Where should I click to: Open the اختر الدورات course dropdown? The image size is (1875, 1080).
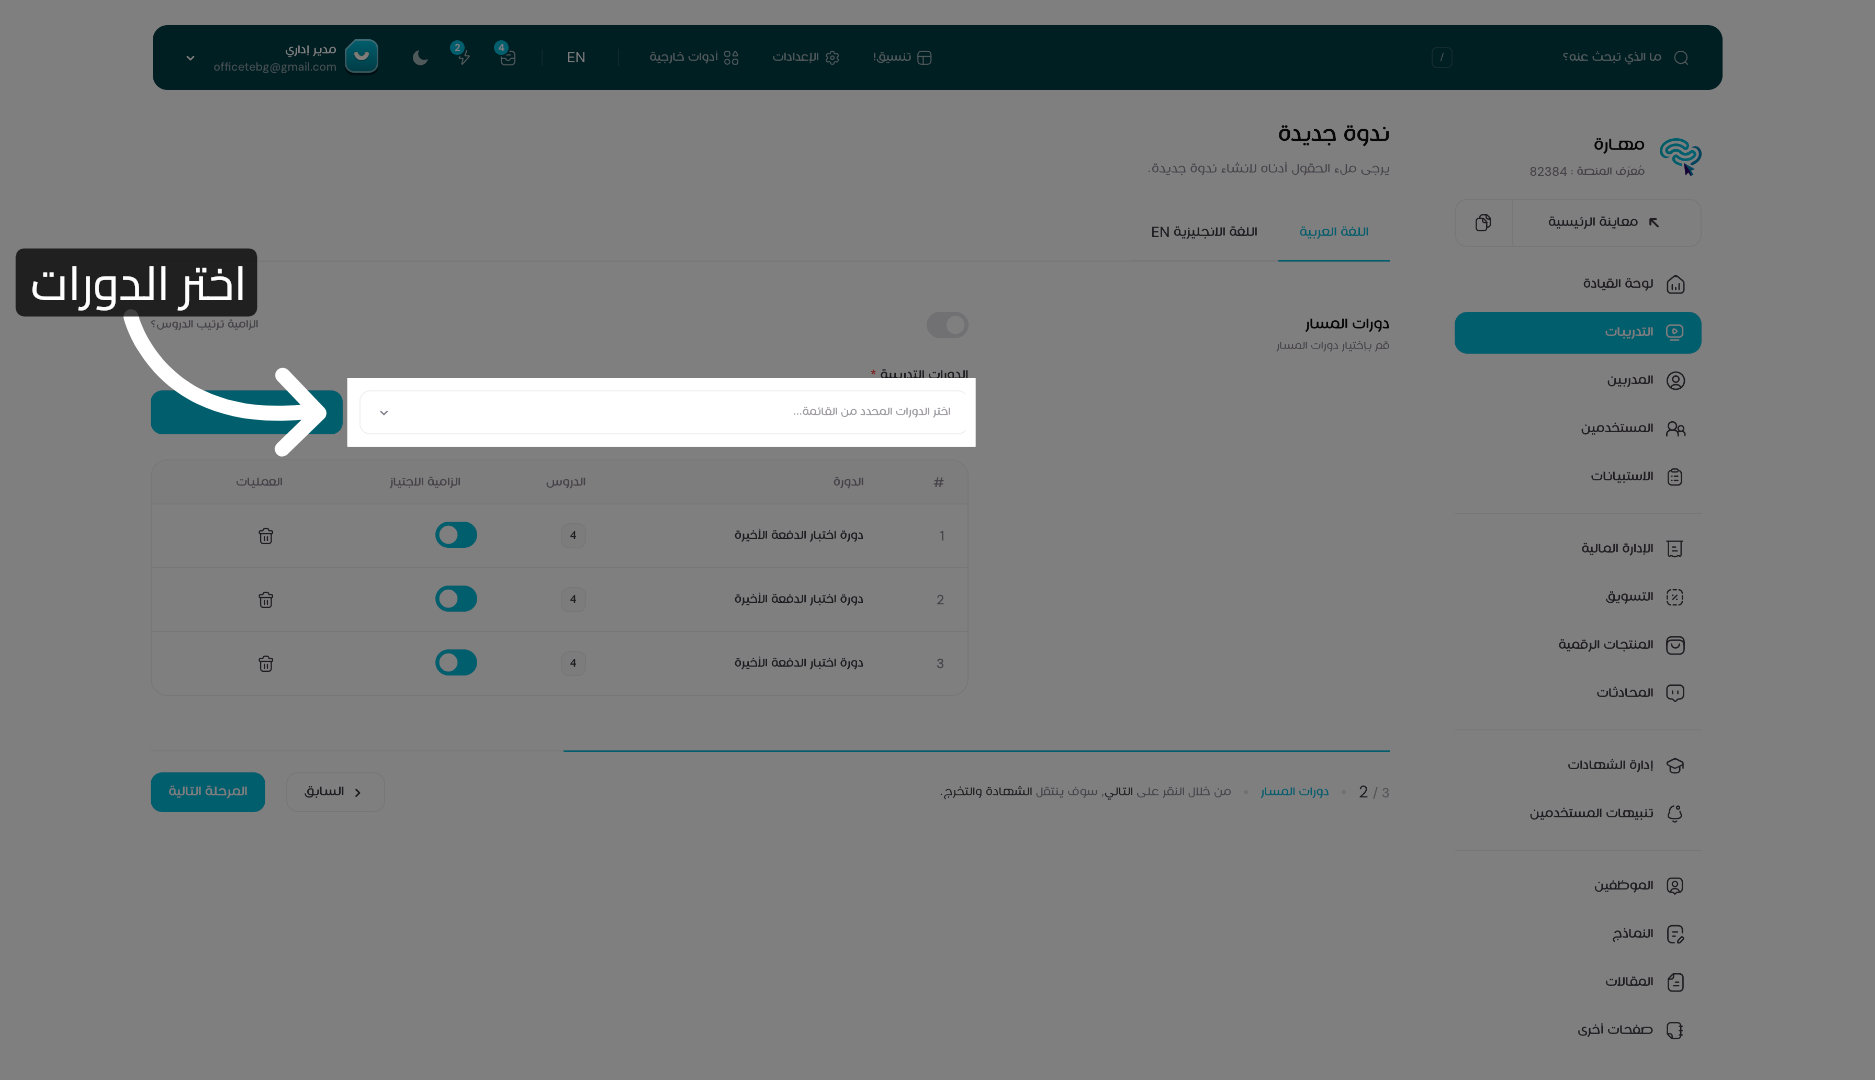[663, 411]
